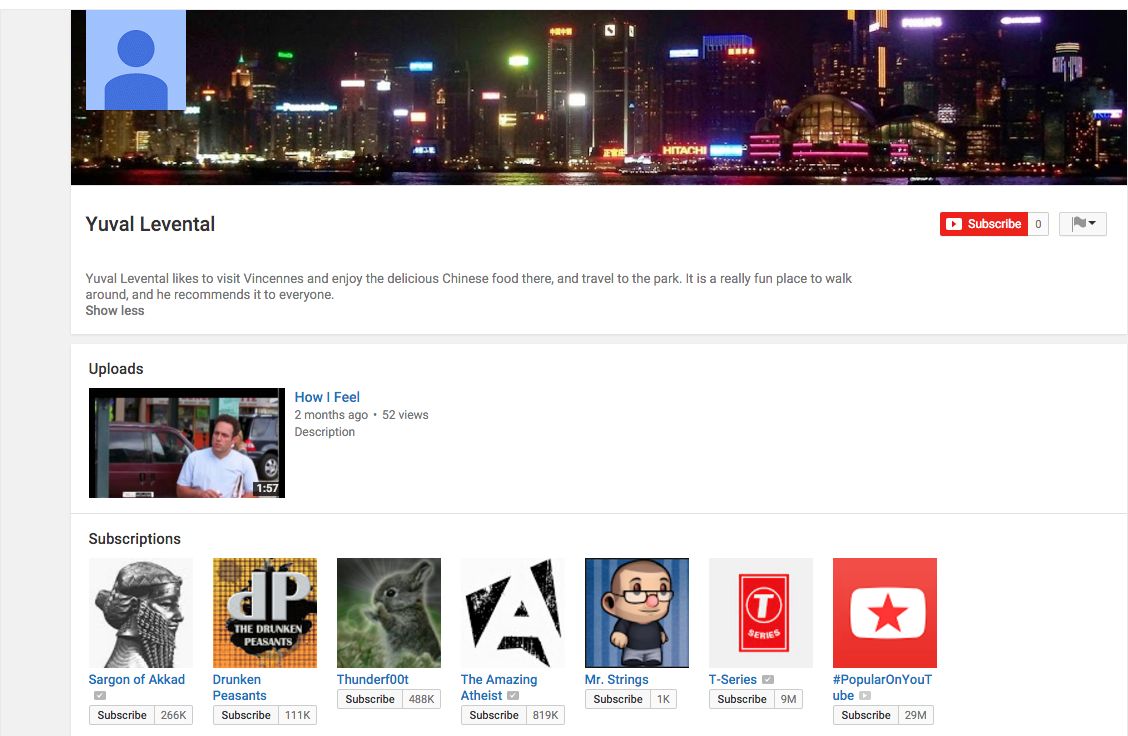Image resolution: width=1128 pixels, height=736 pixels.
Task: Visit #PopularOnYouTube channel link
Action: tap(882, 687)
